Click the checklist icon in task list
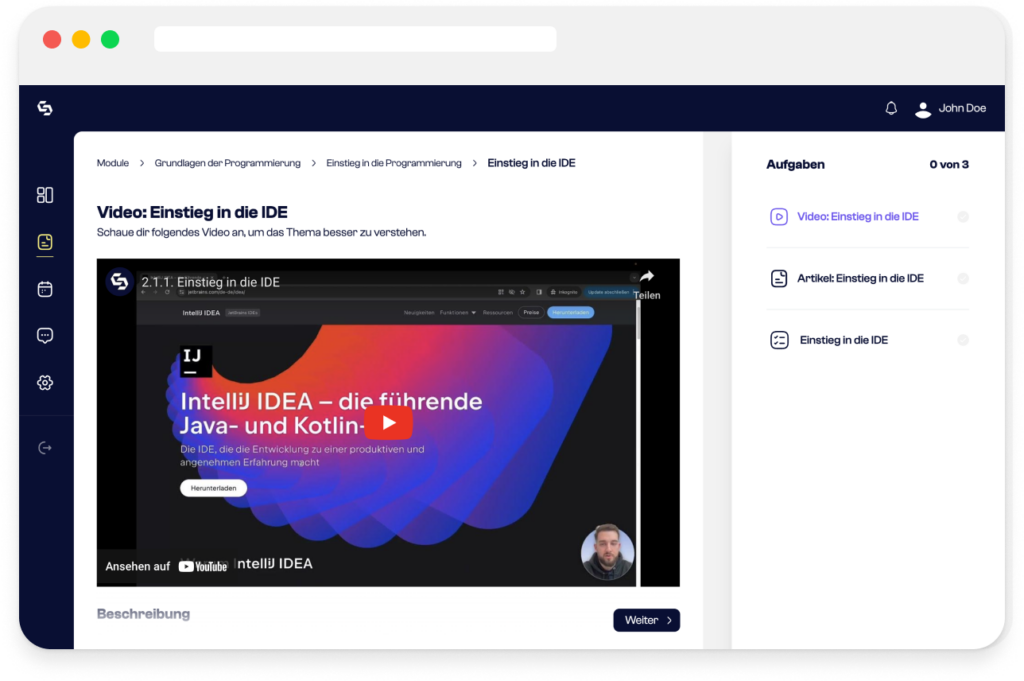Image resolution: width=1024 pixels, height=681 pixels. 779,340
